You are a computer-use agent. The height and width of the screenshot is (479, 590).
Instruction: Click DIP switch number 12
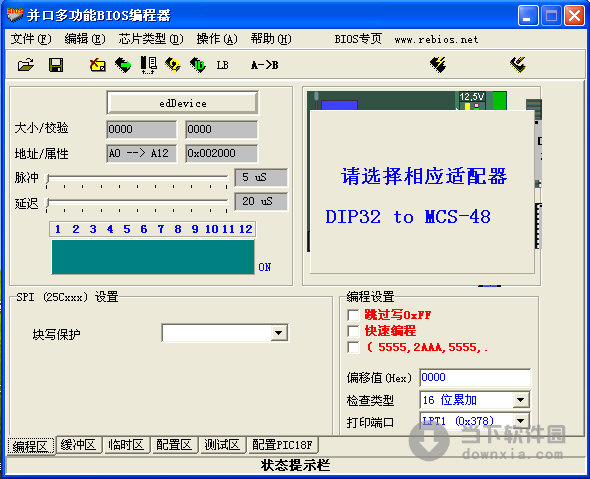(246, 229)
